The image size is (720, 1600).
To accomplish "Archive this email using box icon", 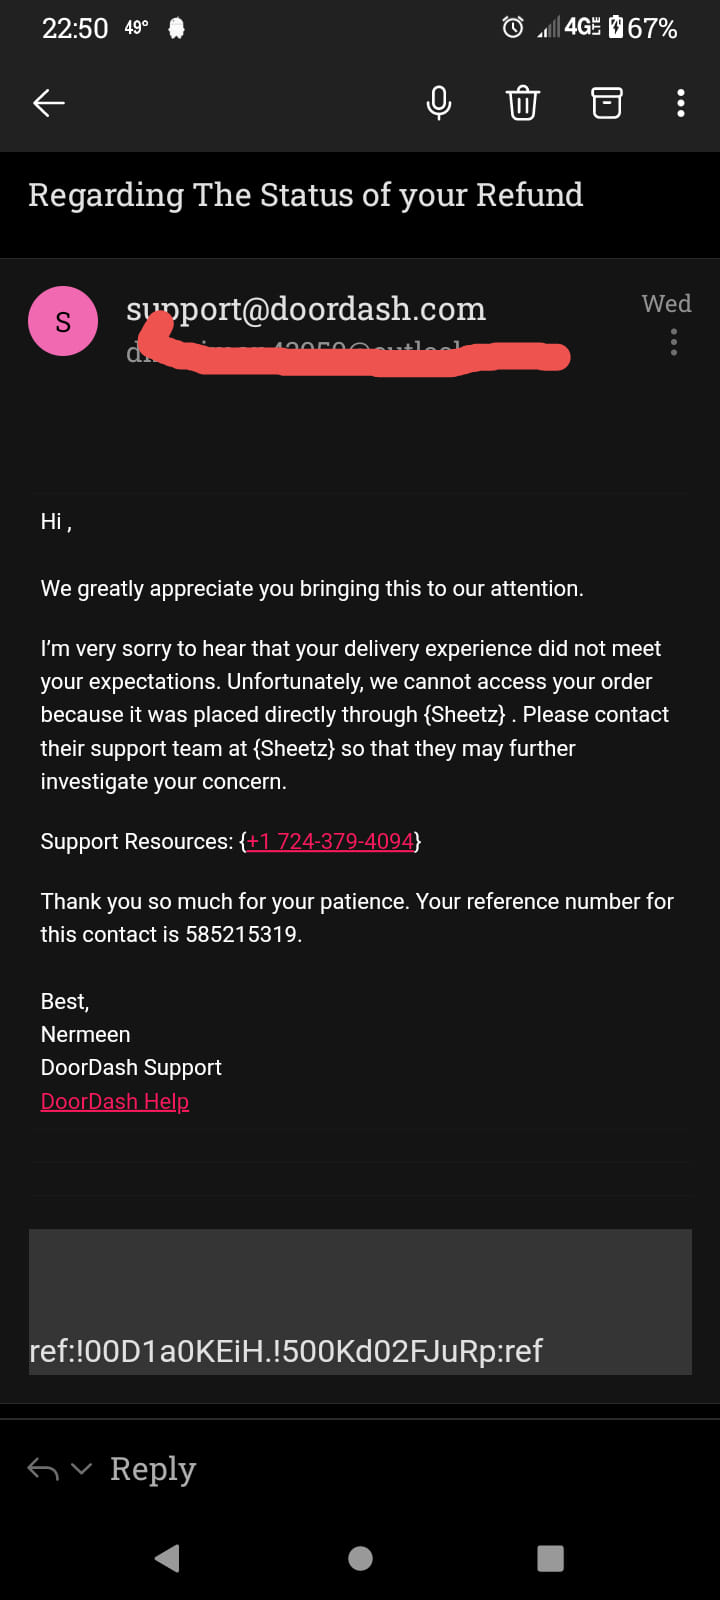I will (x=606, y=102).
